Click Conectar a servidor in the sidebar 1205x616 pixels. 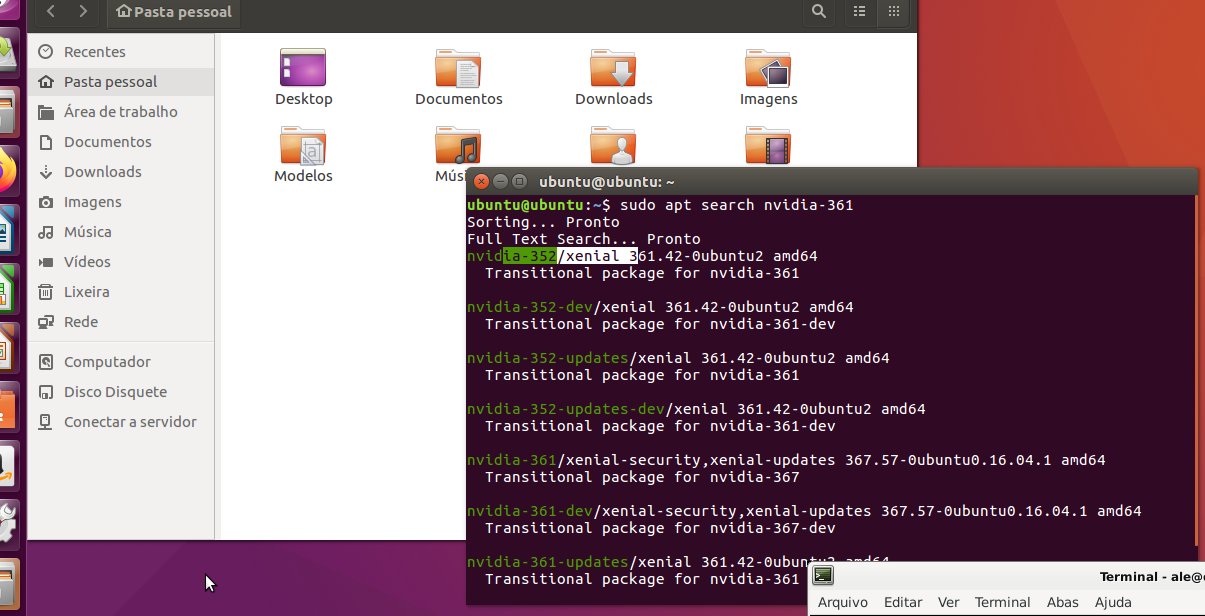pos(121,422)
